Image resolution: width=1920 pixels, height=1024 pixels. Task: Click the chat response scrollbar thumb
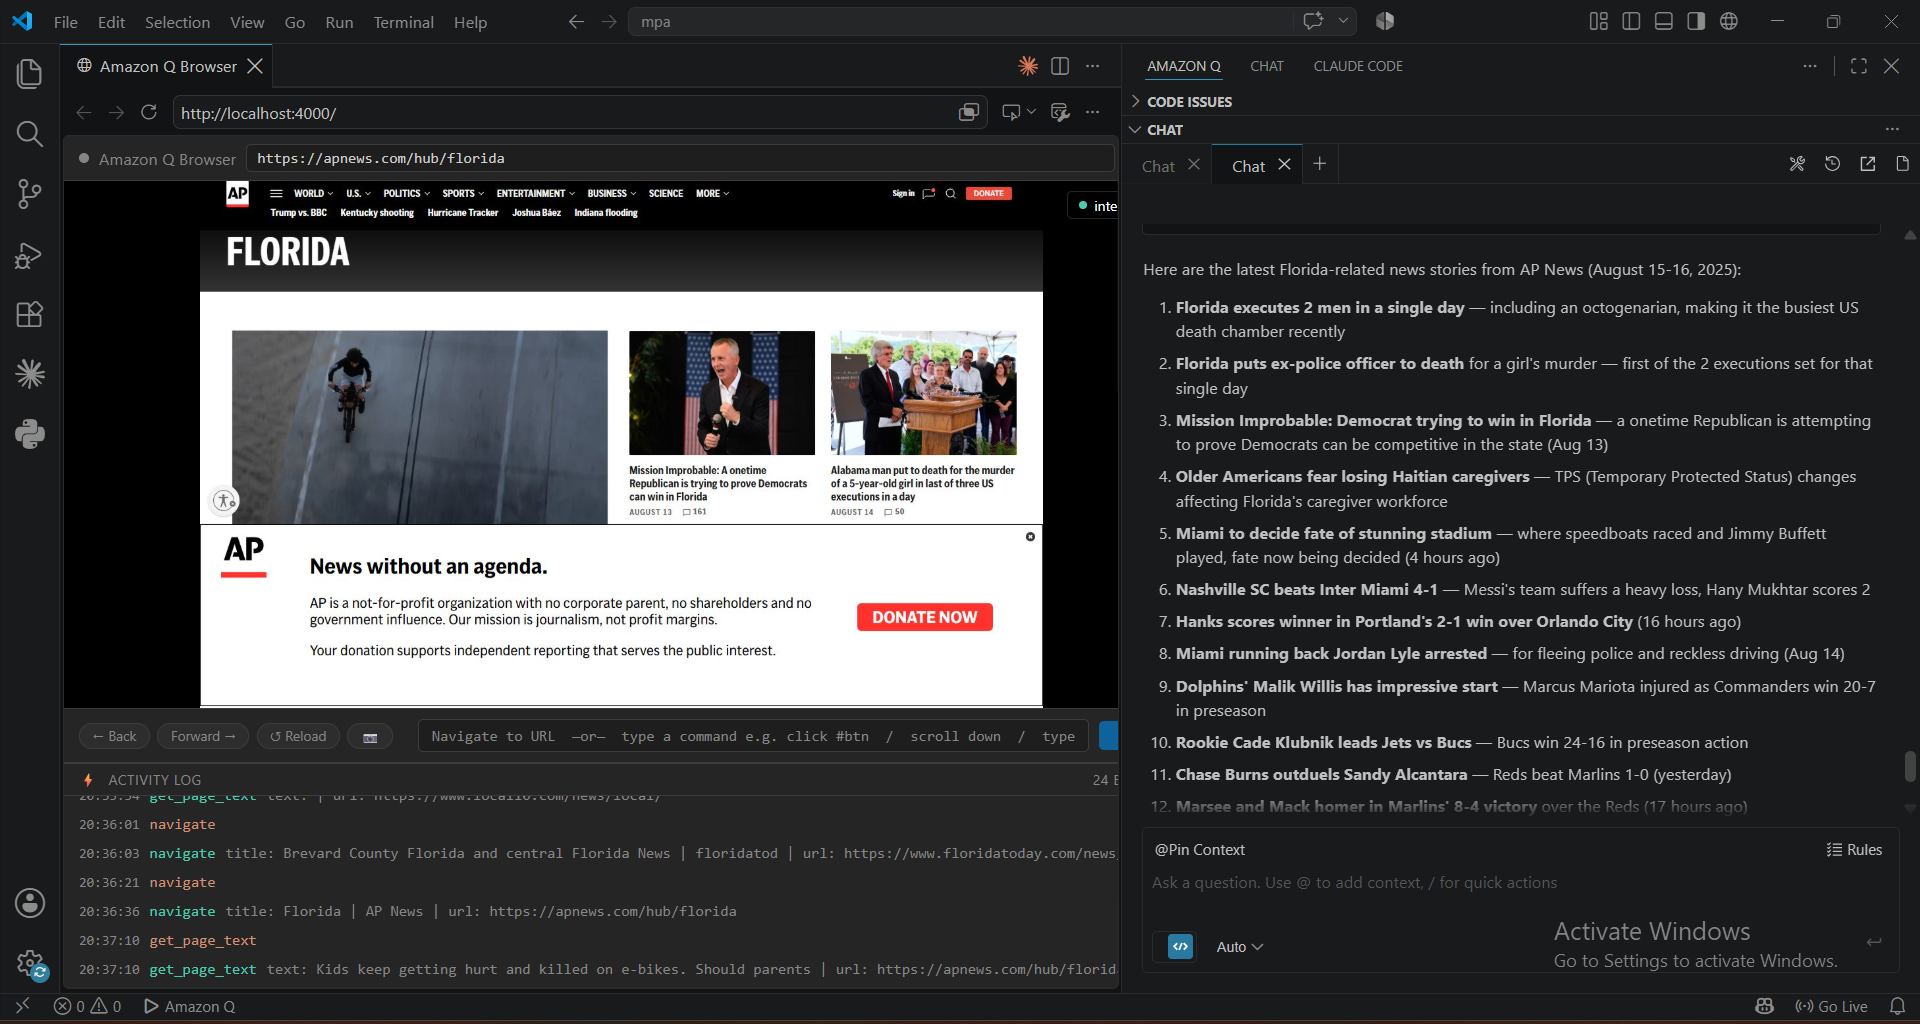point(1910,767)
